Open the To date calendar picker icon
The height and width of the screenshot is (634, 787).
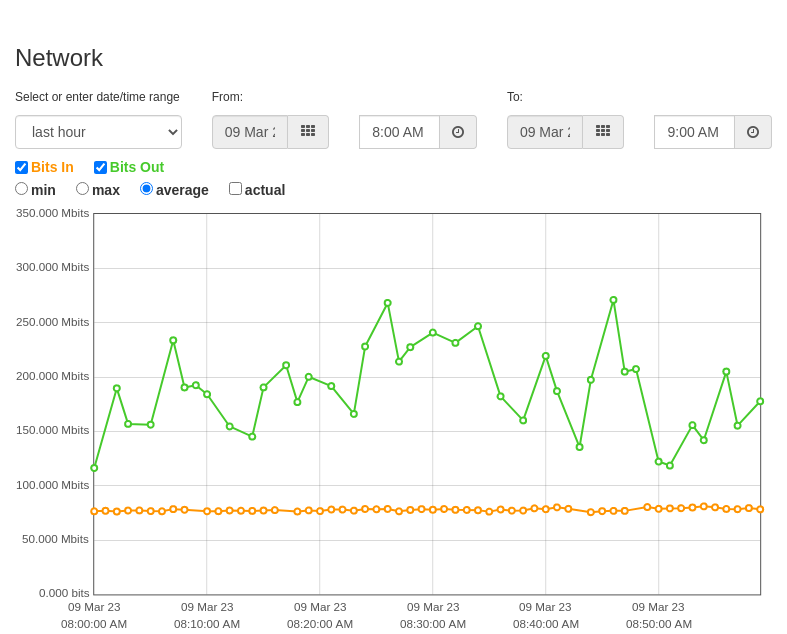tap(603, 132)
